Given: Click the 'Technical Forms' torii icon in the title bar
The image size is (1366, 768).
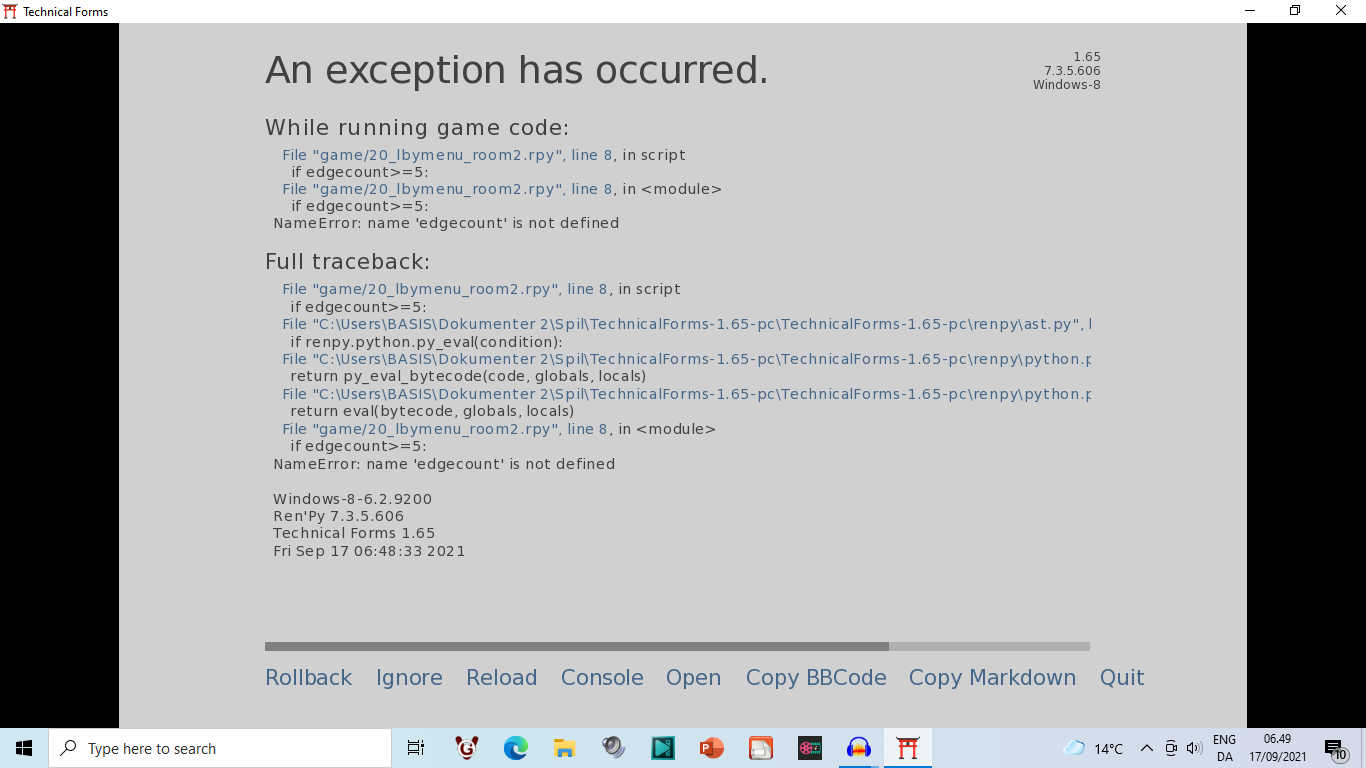Looking at the screenshot, I should (11, 11).
